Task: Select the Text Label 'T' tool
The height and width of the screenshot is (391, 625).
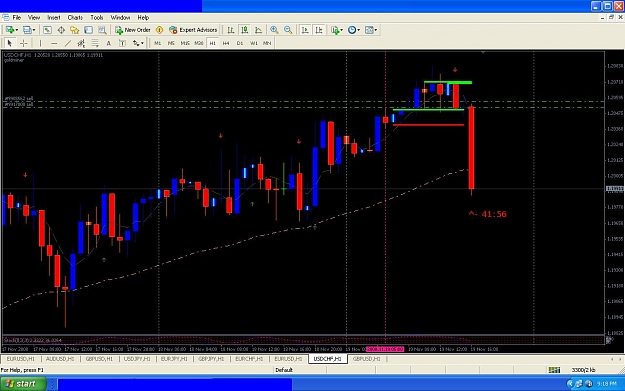Action: (122, 43)
